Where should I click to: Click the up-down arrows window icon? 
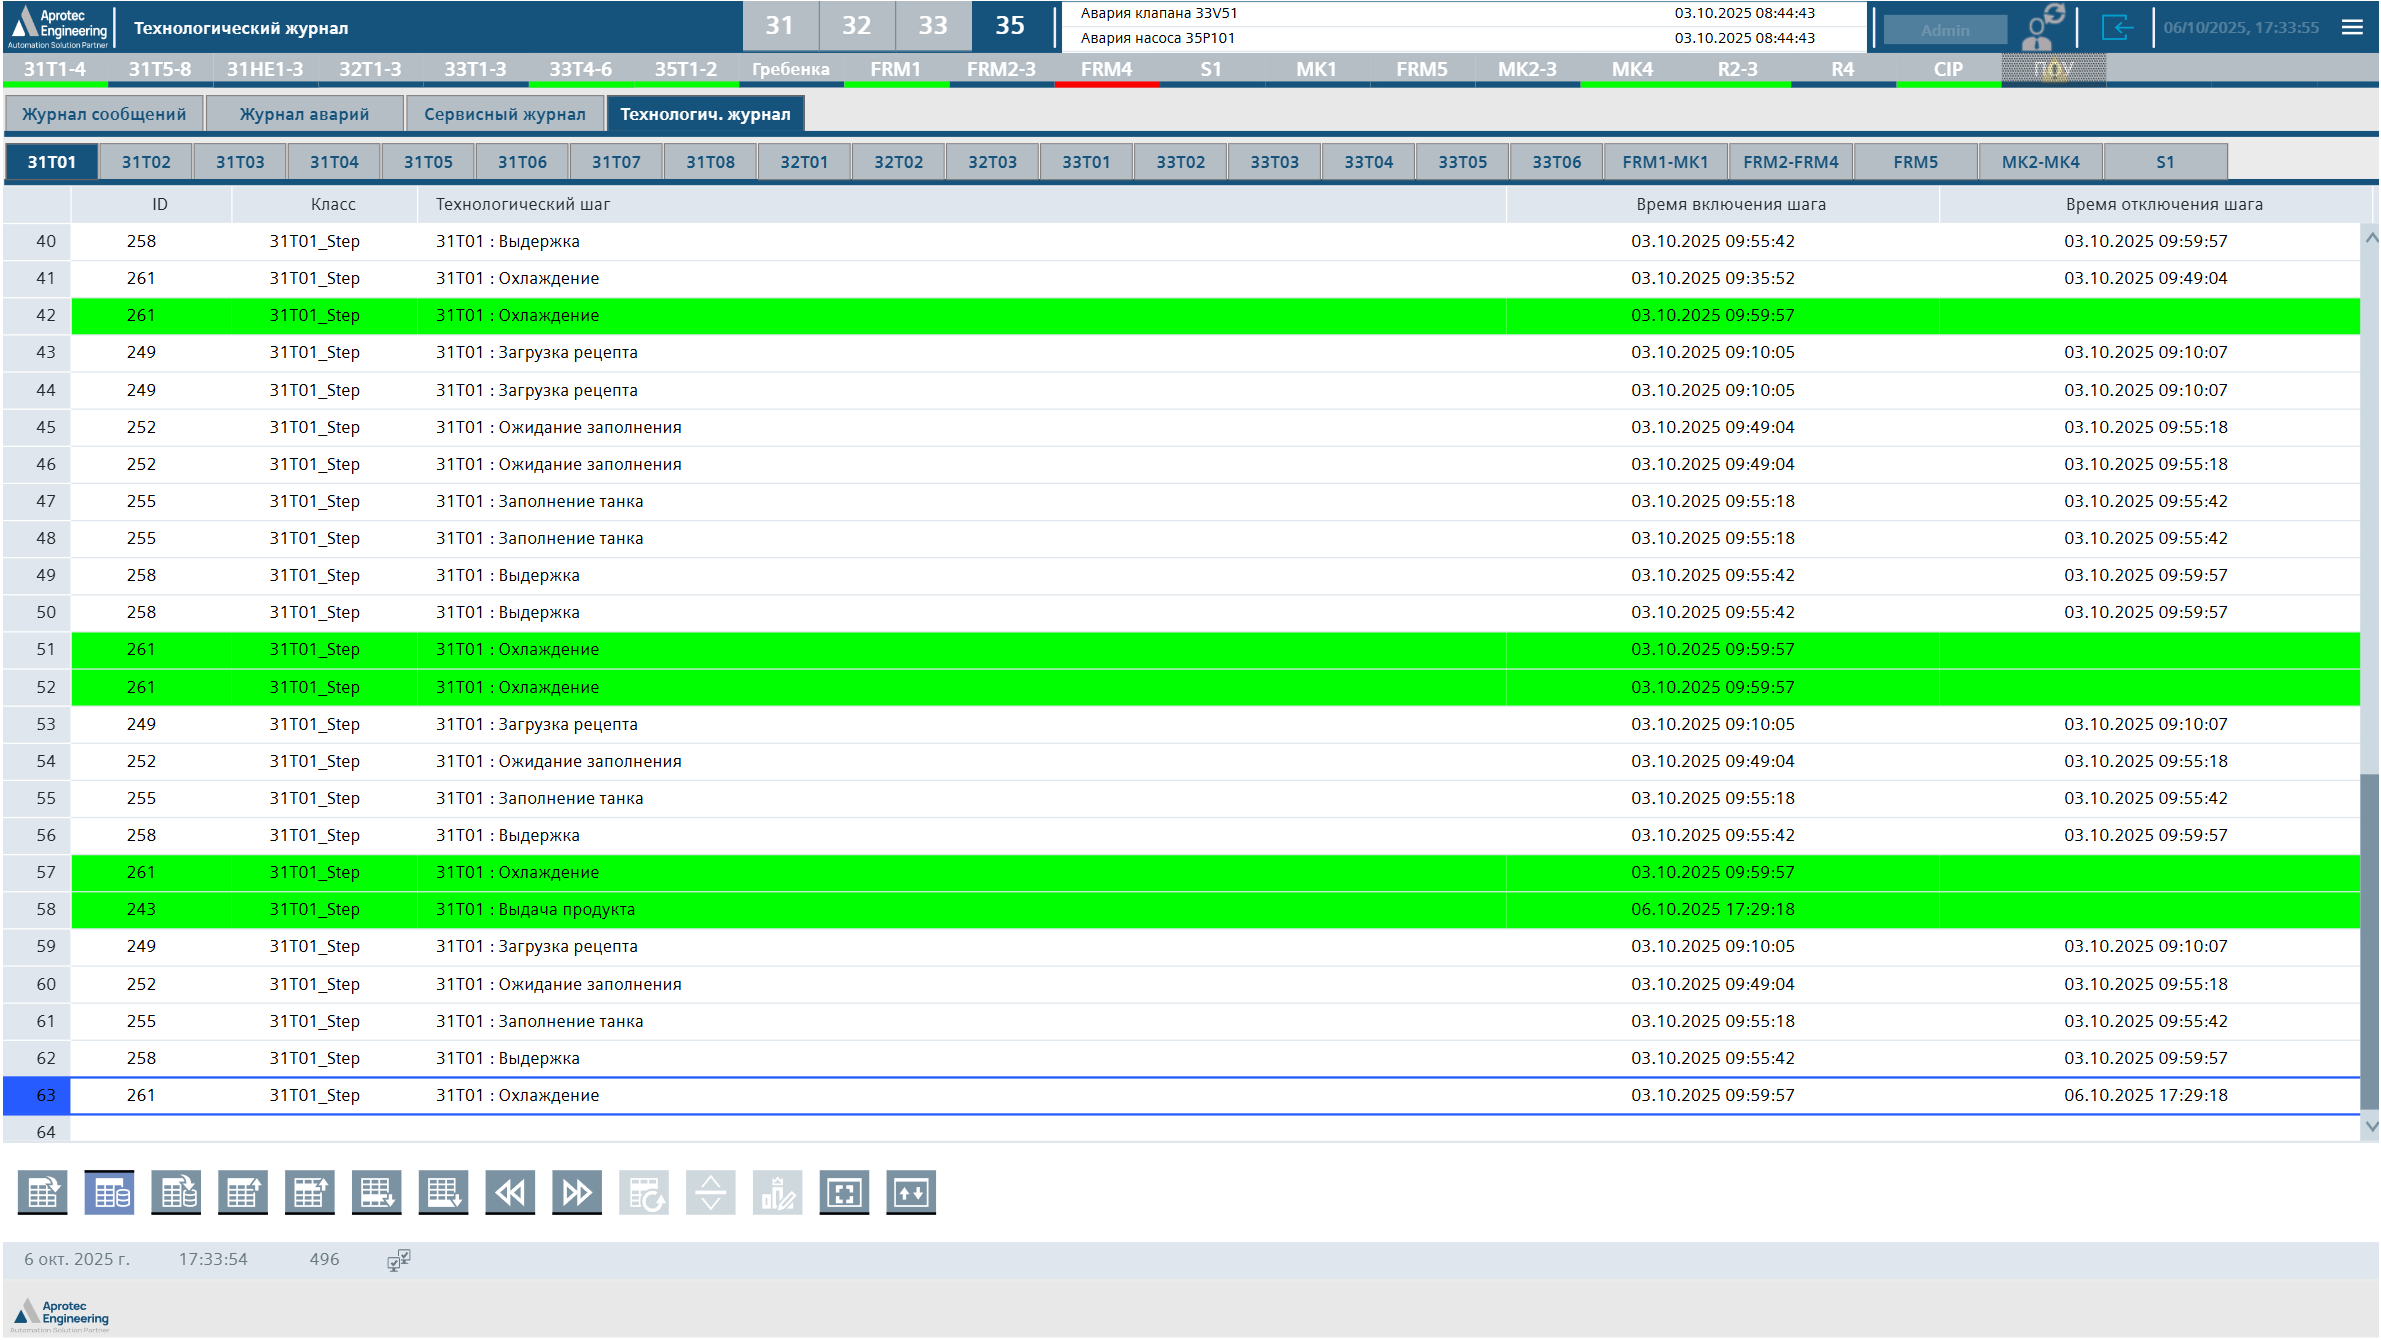click(911, 1192)
